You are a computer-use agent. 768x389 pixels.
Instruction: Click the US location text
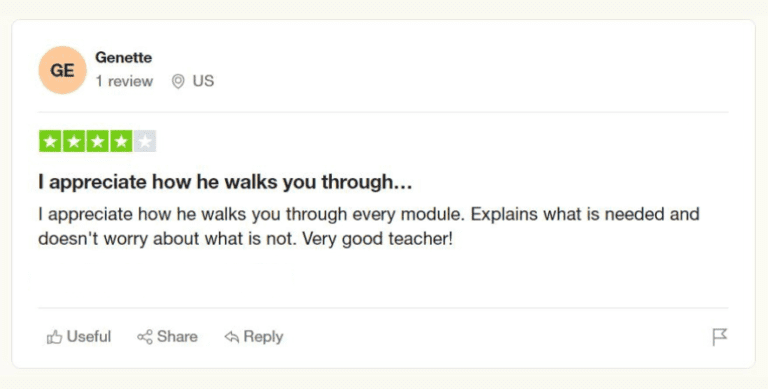[x=203, y=81]
